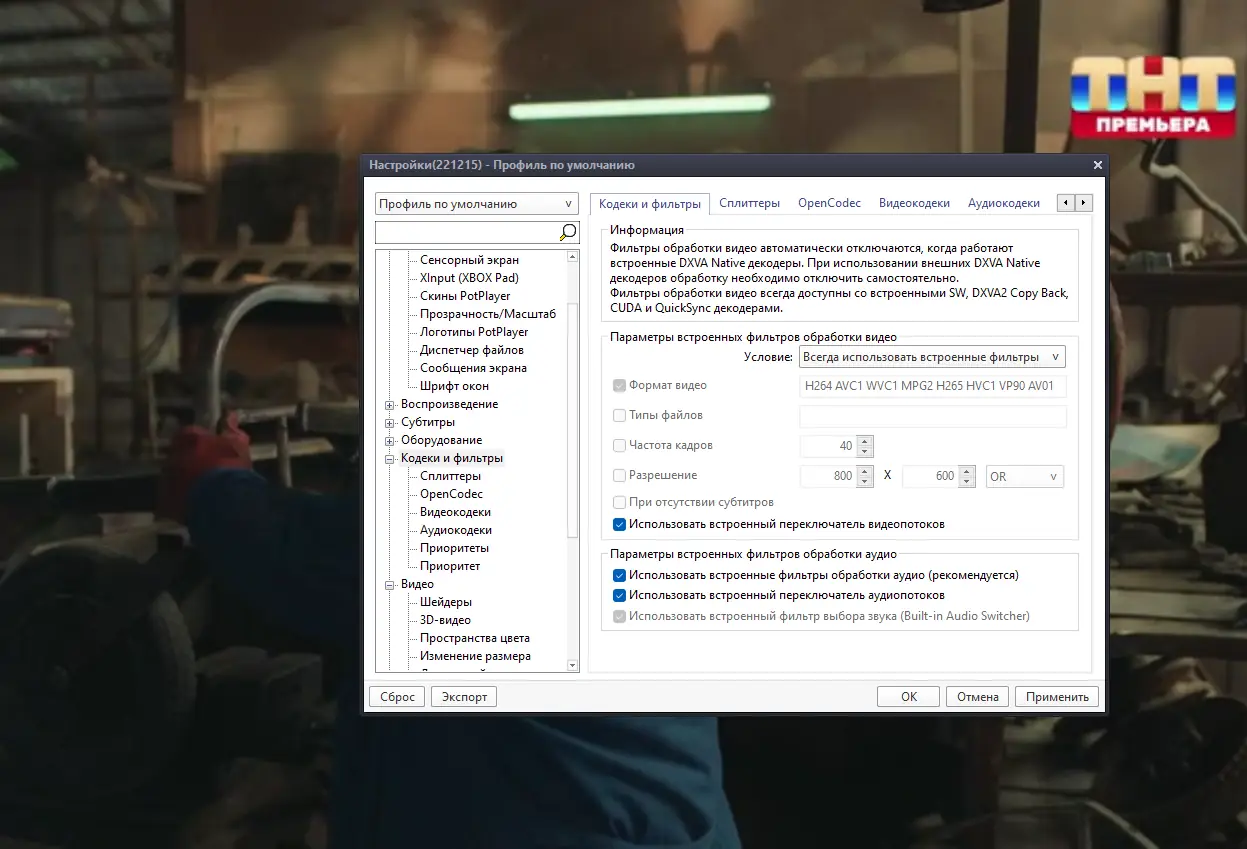This screenshot has height=849, width=1247.
Task: Decrease Частота кадров value with down arrow
Action: pos(865,451)
